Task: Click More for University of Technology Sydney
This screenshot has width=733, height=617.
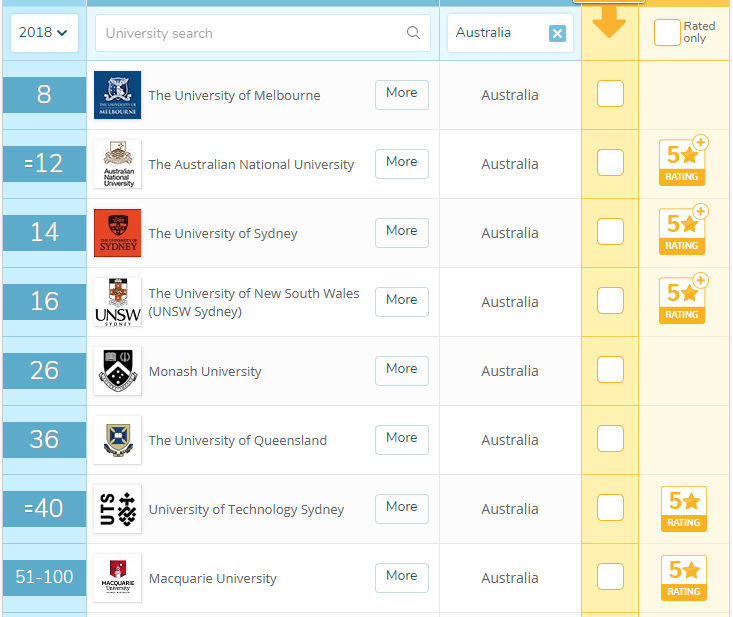Action: [402, 509]
